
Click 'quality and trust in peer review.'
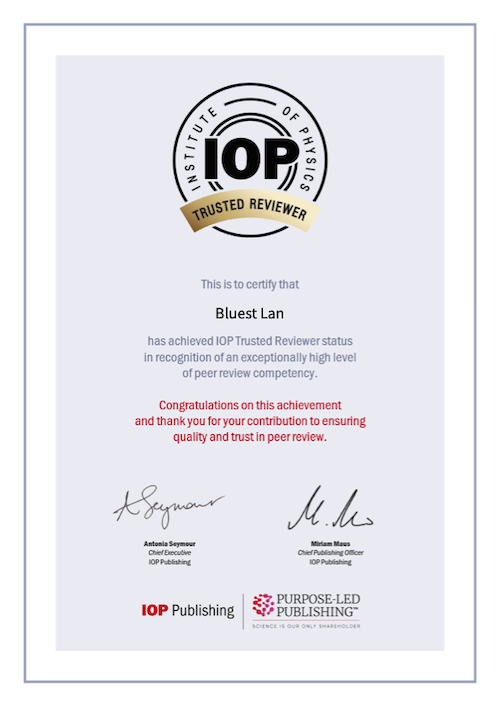click(250, 437)
